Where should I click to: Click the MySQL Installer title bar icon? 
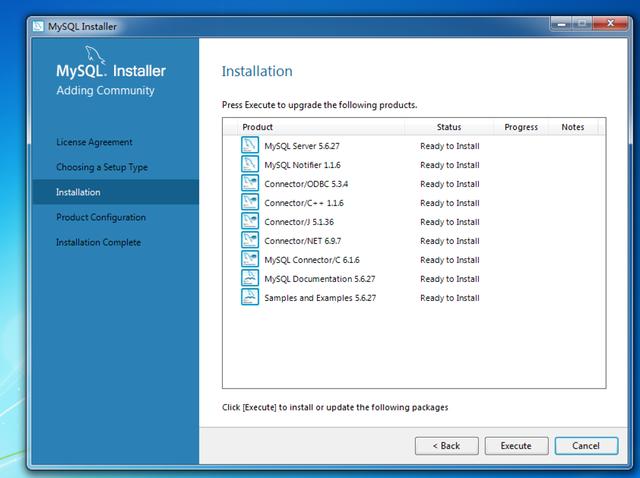click(x=38, y=26)
